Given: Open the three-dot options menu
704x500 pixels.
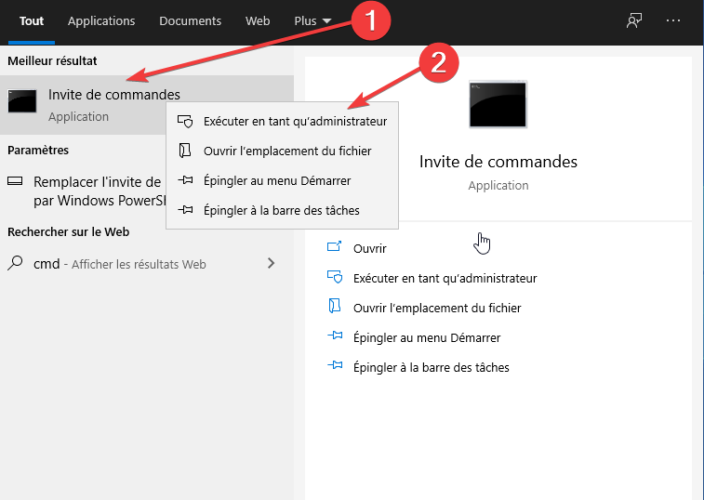Looking at the screenshot, I should click(673, 21).
